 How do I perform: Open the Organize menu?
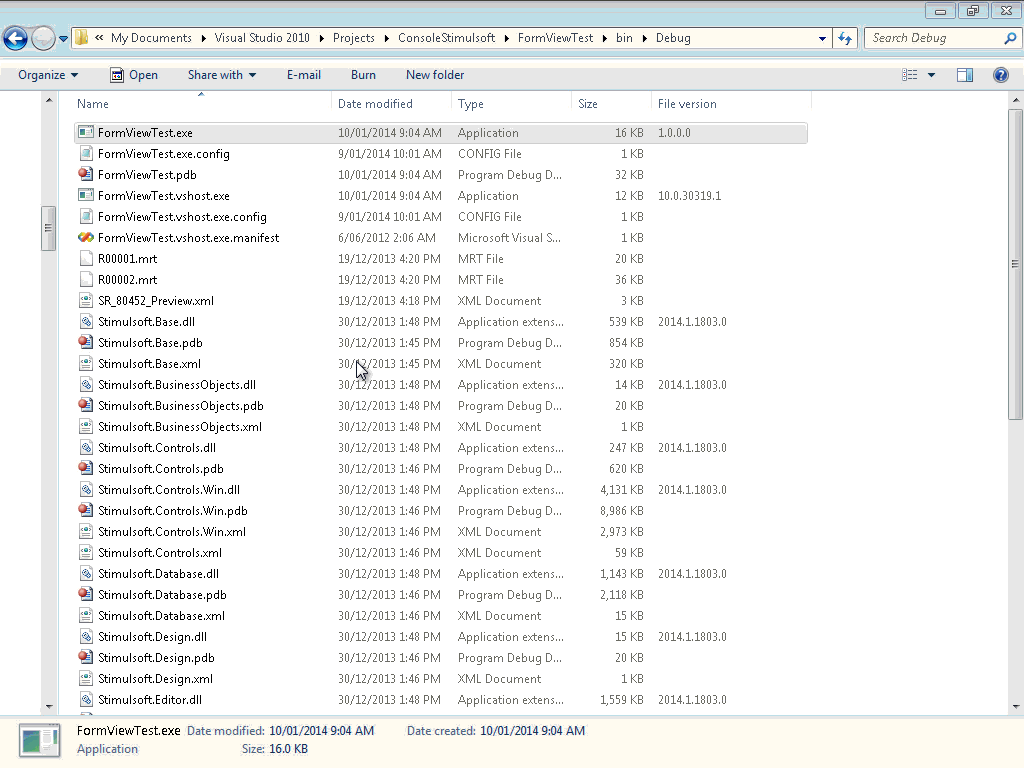pos(48,75)
